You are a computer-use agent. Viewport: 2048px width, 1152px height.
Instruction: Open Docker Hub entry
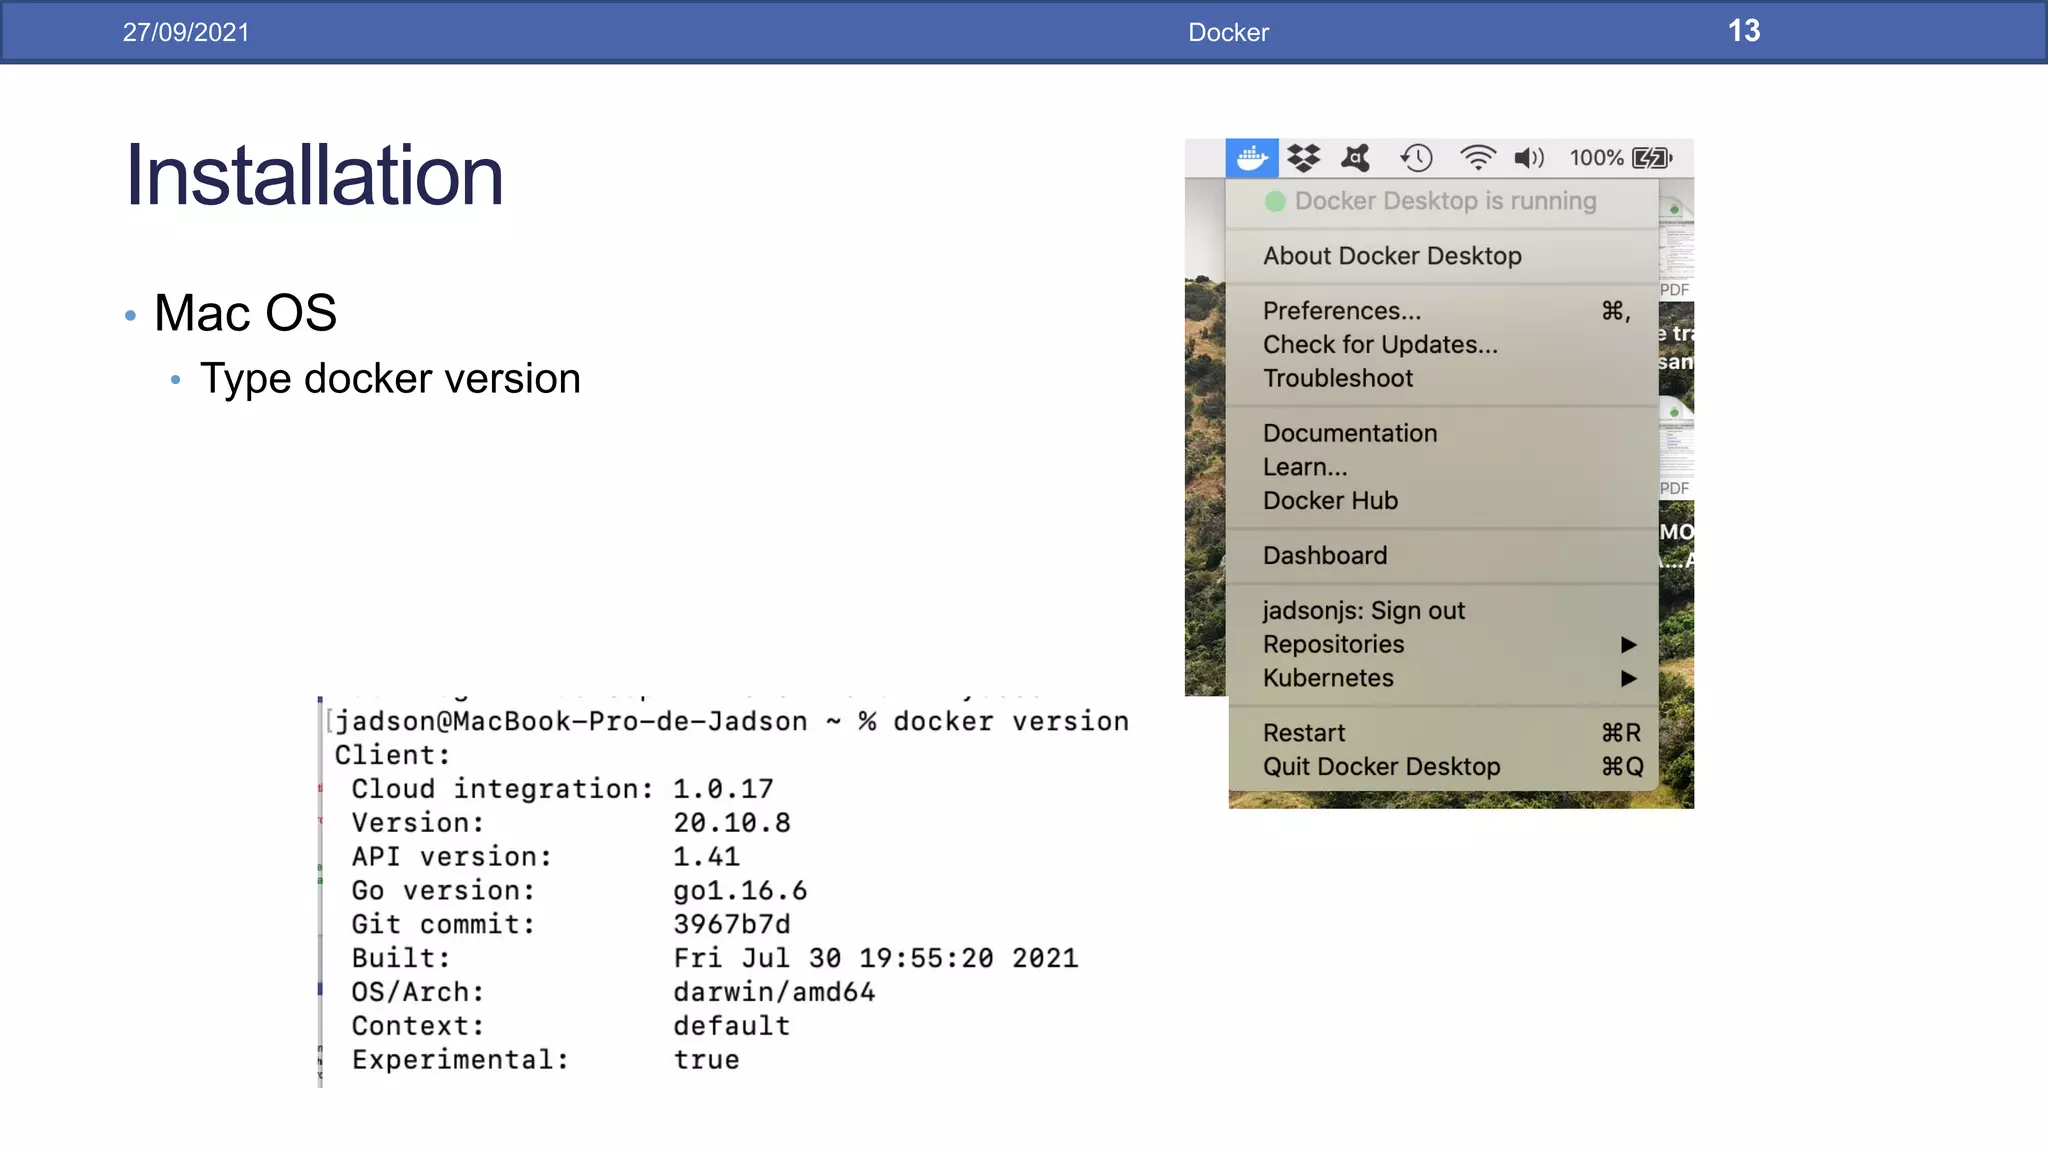tap(1330, 501)
